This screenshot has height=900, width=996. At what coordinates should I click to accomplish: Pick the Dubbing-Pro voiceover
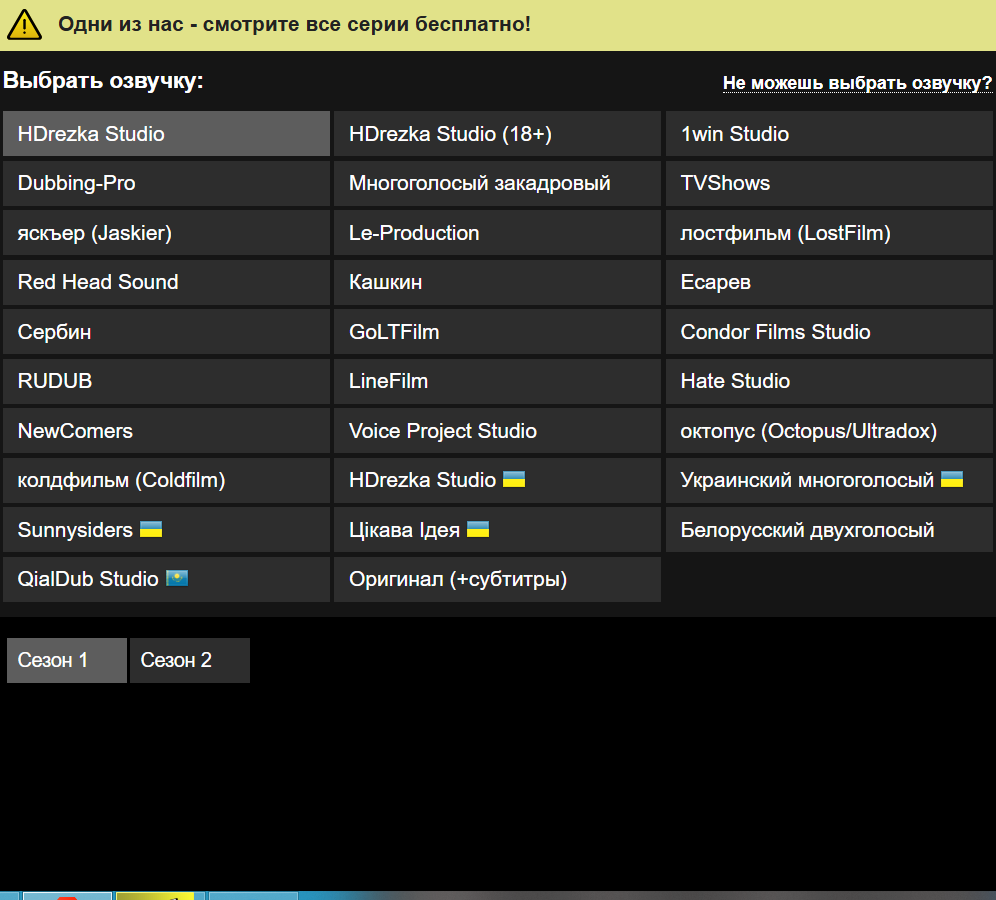[x=166, y=184]
